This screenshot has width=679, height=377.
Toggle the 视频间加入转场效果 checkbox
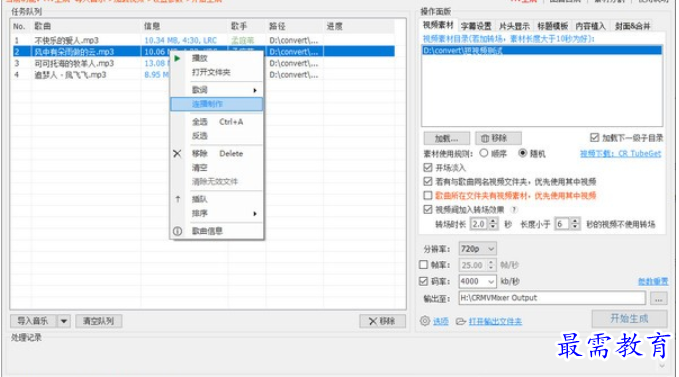tap(428, 209)
